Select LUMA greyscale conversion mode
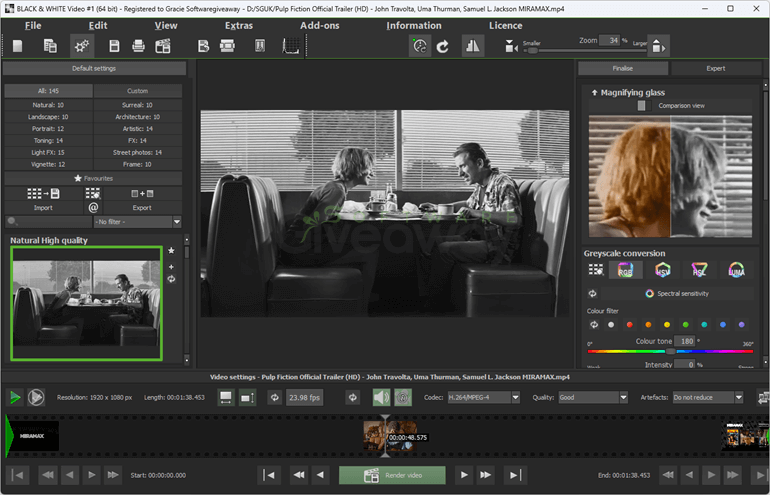Viewport: 770px width, 495px height. pos(736,270)
